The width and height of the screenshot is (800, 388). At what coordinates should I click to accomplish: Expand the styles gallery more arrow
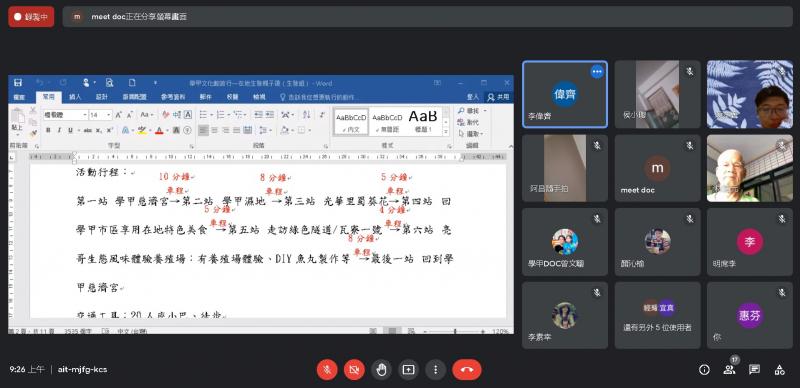click(445, 131)
